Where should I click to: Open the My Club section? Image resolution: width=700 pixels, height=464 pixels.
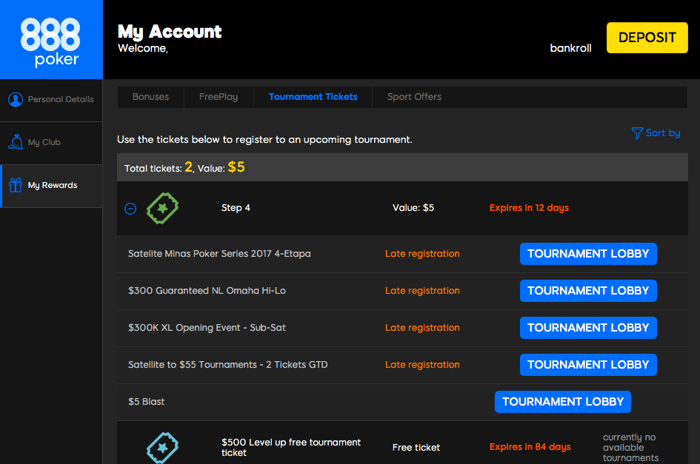coord(51,142)
